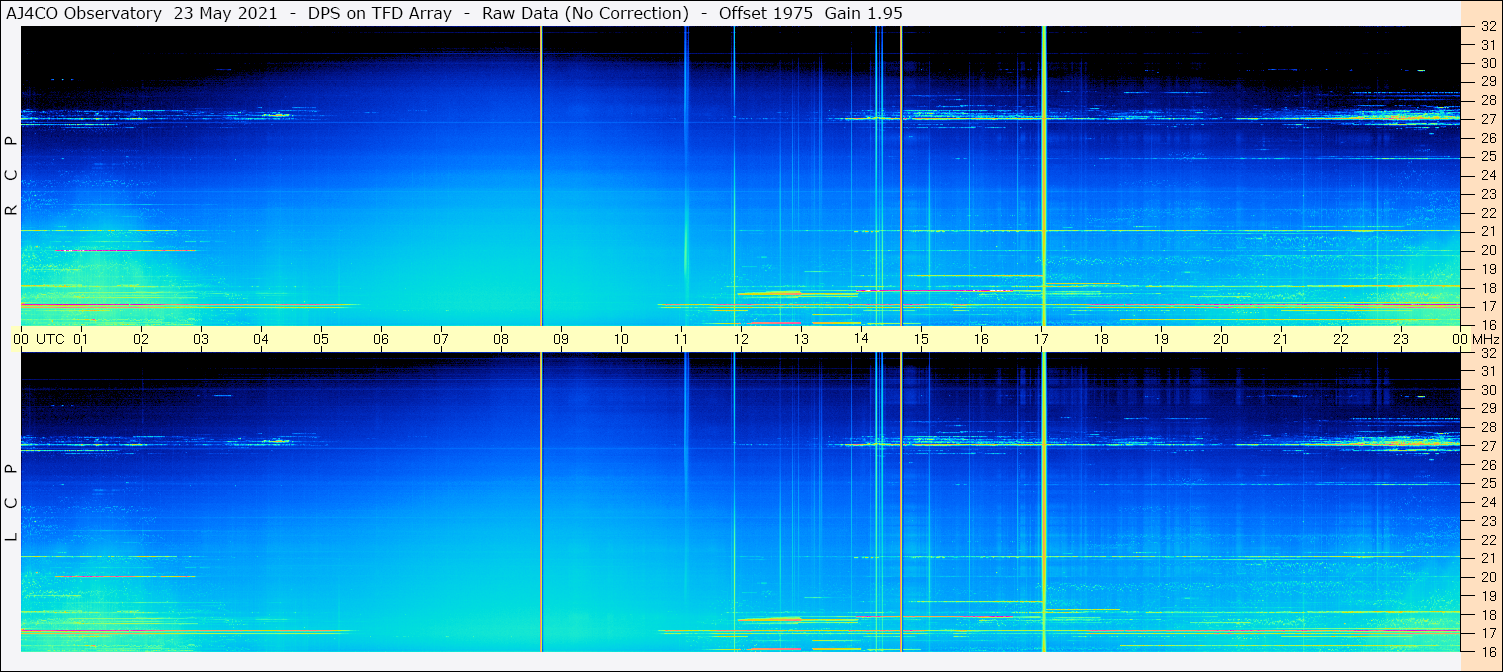
Task: Click the vertical 'LCP' panel label
Action: (x=12, y=502)
